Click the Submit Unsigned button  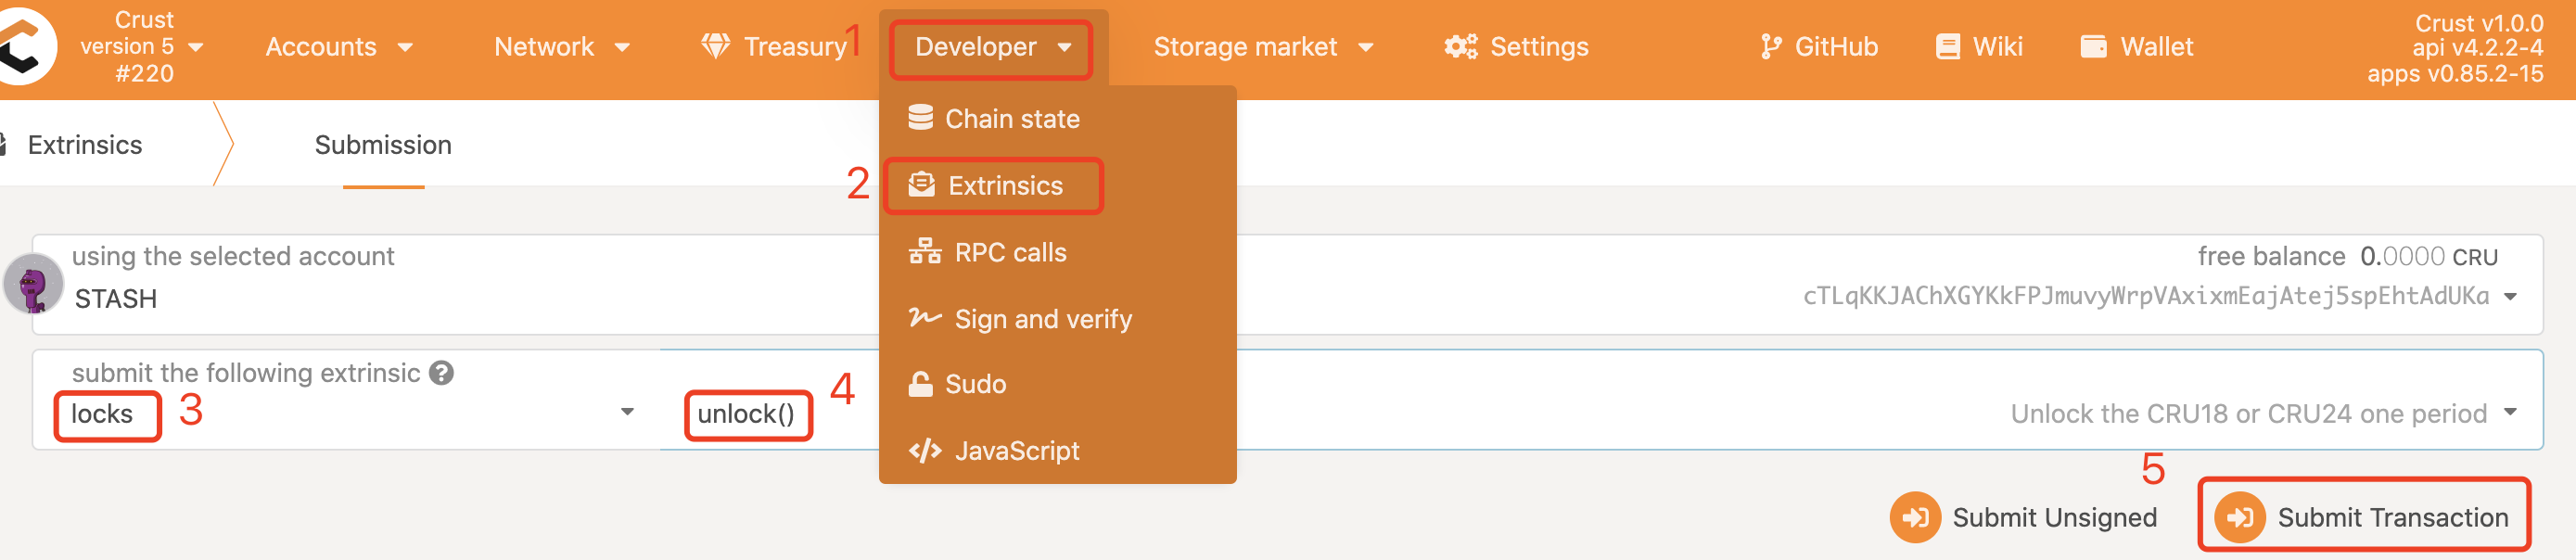tap(2023, 517)
